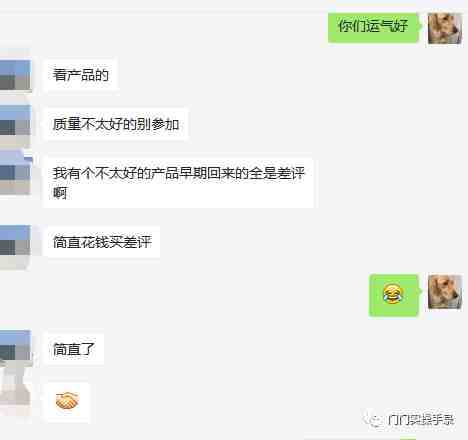The image size is (468, 440).
Task: Click the 门门实操手录 watermark text
Action: coord(421,420)
